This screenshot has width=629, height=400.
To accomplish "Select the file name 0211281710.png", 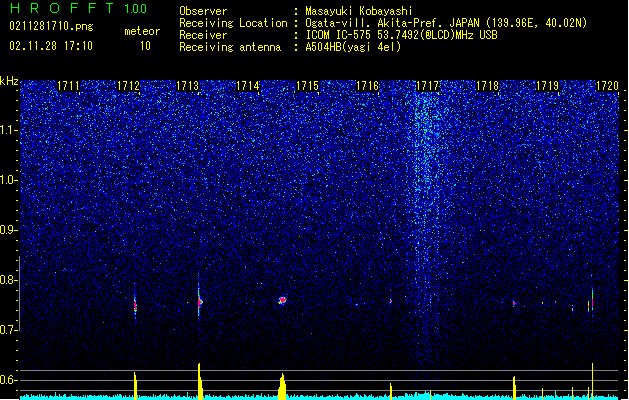I will [x=51, y=26].
